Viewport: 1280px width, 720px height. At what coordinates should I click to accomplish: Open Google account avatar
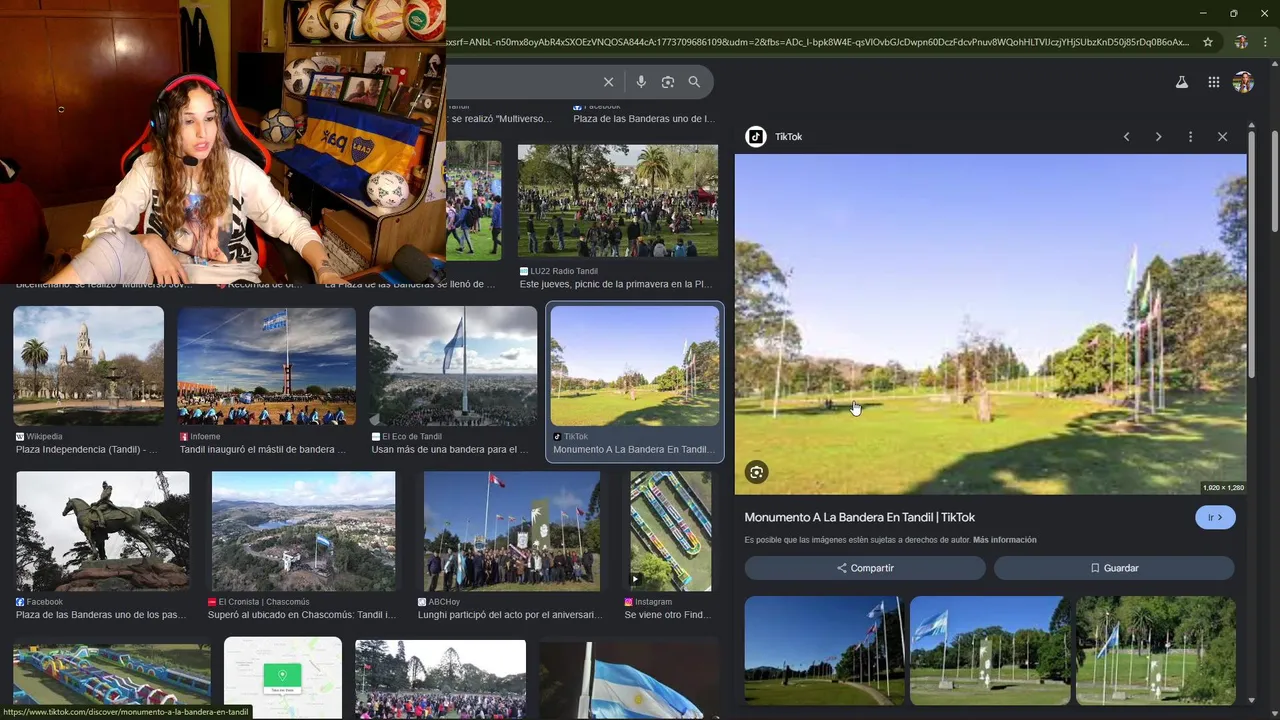coord(1243,83)
